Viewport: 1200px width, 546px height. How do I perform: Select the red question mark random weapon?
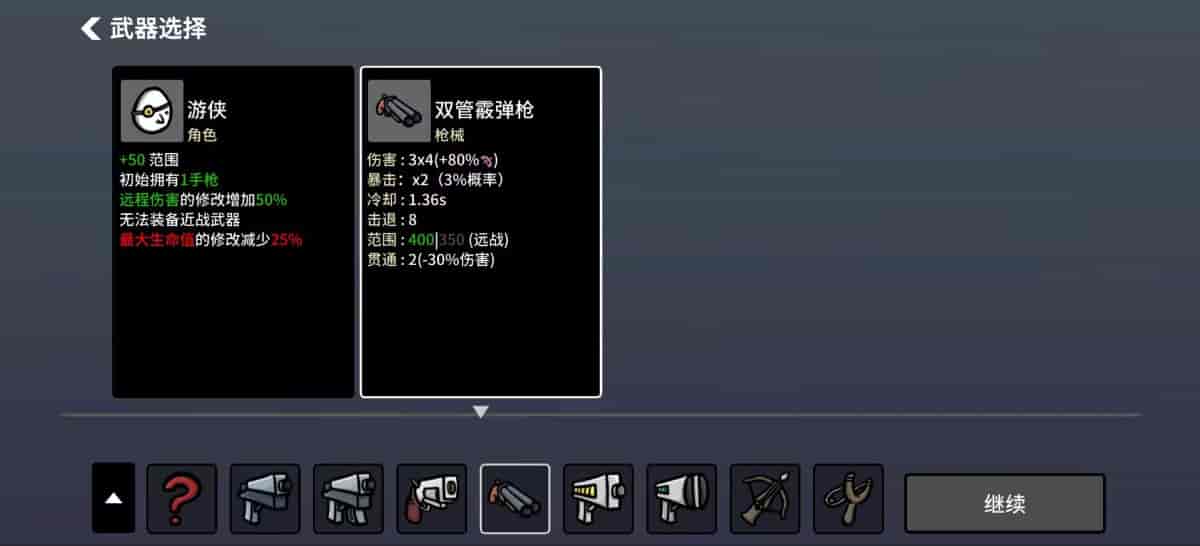(182, 498)
